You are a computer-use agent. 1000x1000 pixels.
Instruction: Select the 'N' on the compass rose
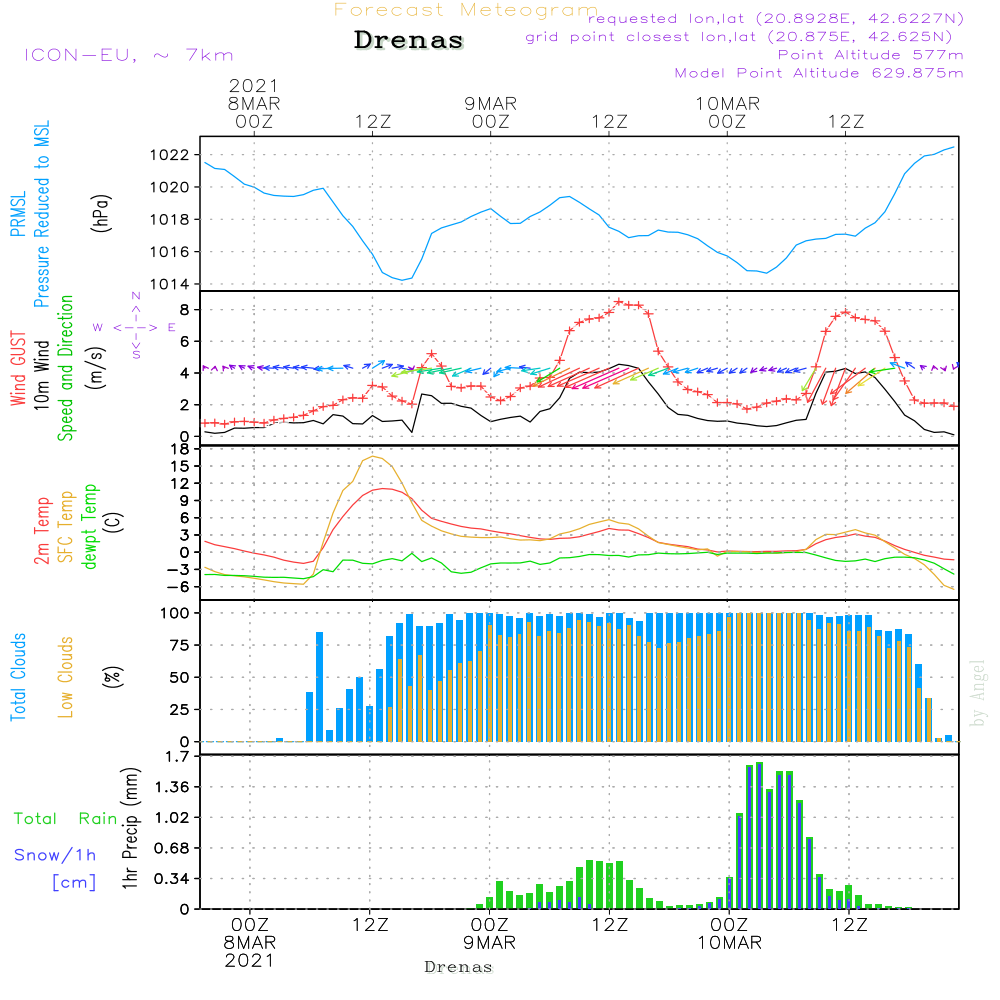[x=136, y=296]
